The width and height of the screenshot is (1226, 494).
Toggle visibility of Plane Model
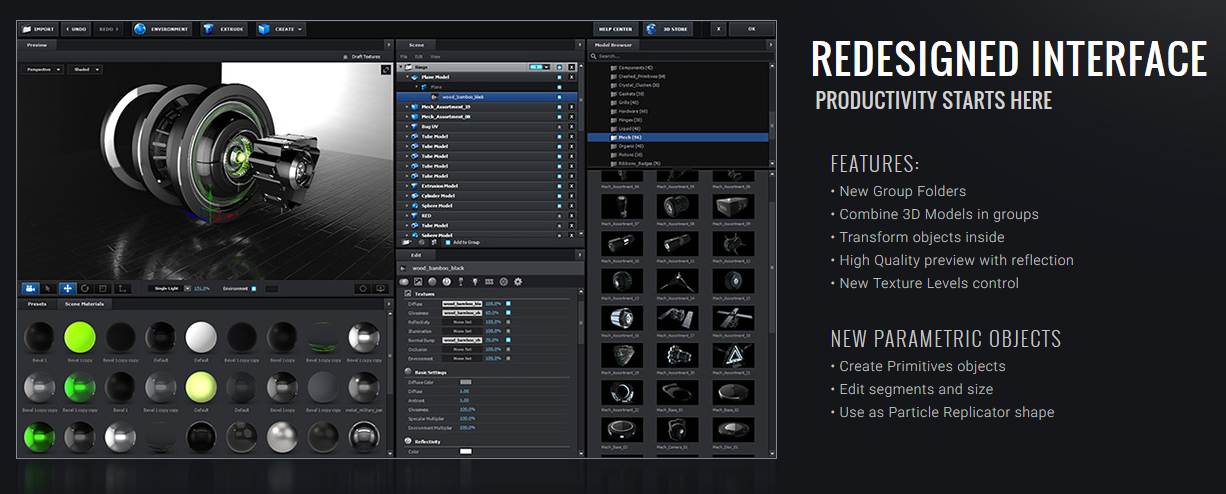pyautogui.click(x=559, y=76)
